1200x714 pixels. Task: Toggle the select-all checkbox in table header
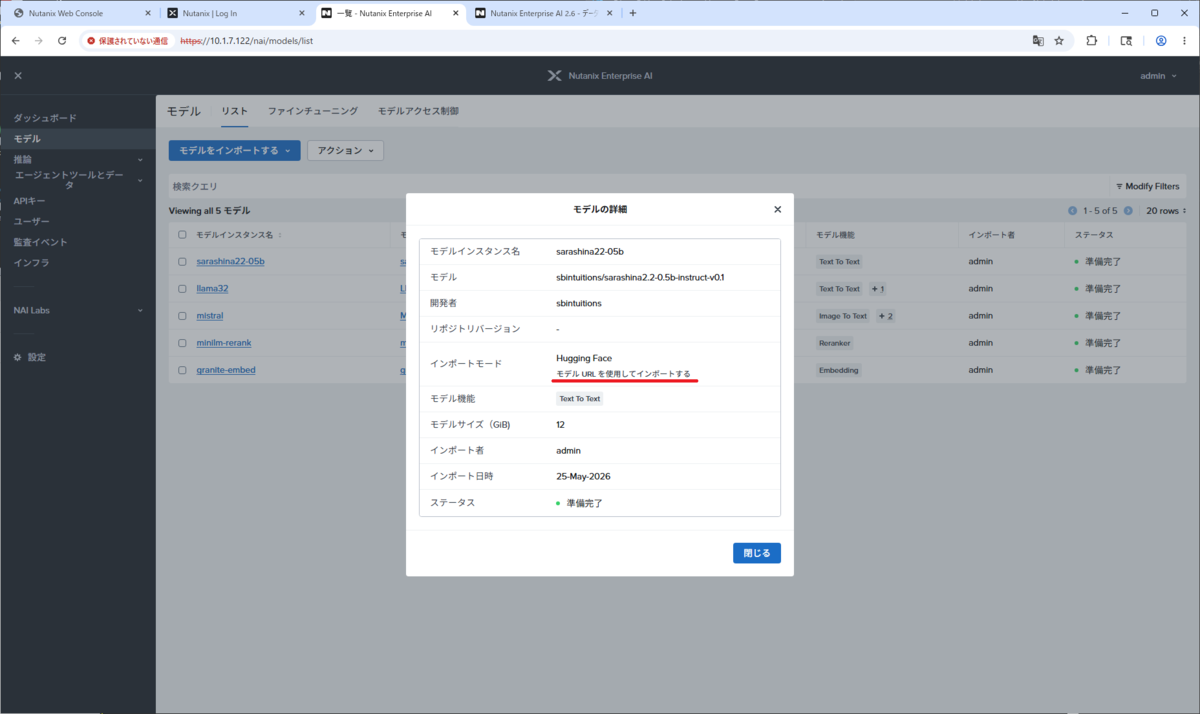tap(182, 235)
